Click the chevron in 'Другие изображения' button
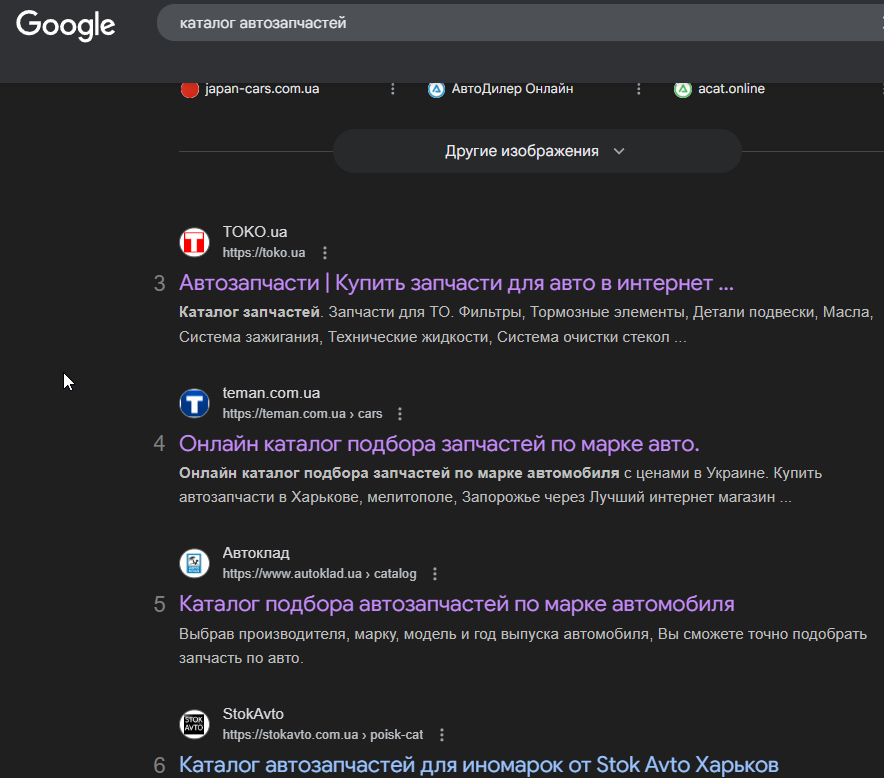 point(619,151)
